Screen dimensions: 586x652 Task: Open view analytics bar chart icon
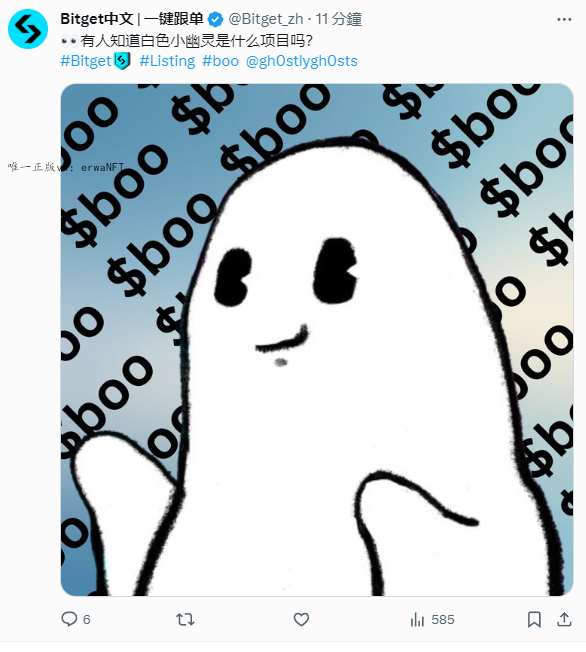417,620
